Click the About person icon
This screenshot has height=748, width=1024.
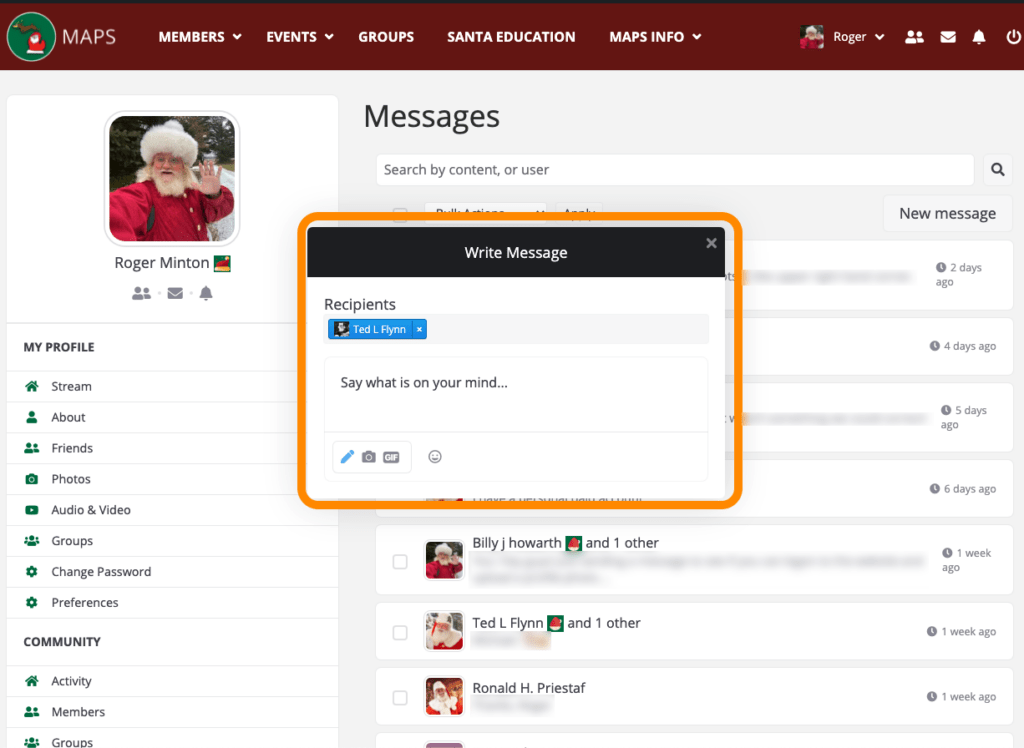click(x=31, y=417)
